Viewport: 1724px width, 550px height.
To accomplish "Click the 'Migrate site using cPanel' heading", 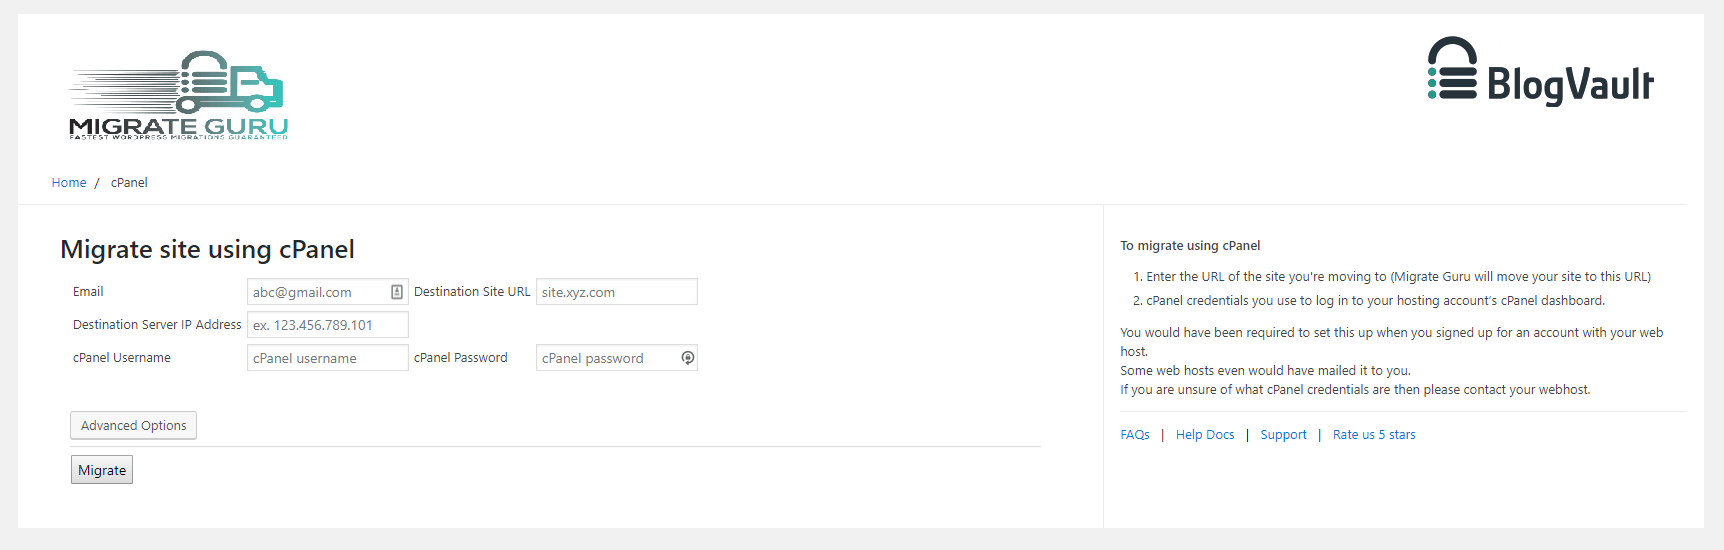I will coord(208,249).
